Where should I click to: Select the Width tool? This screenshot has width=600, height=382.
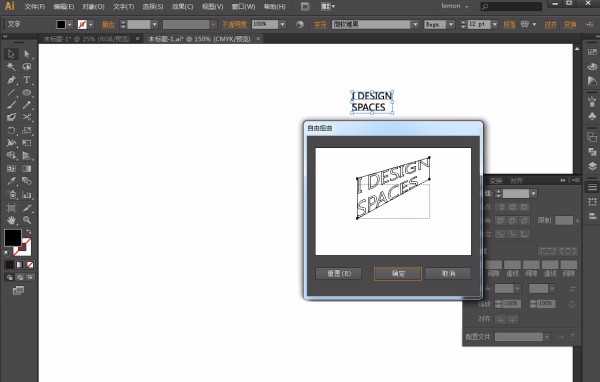11,143
